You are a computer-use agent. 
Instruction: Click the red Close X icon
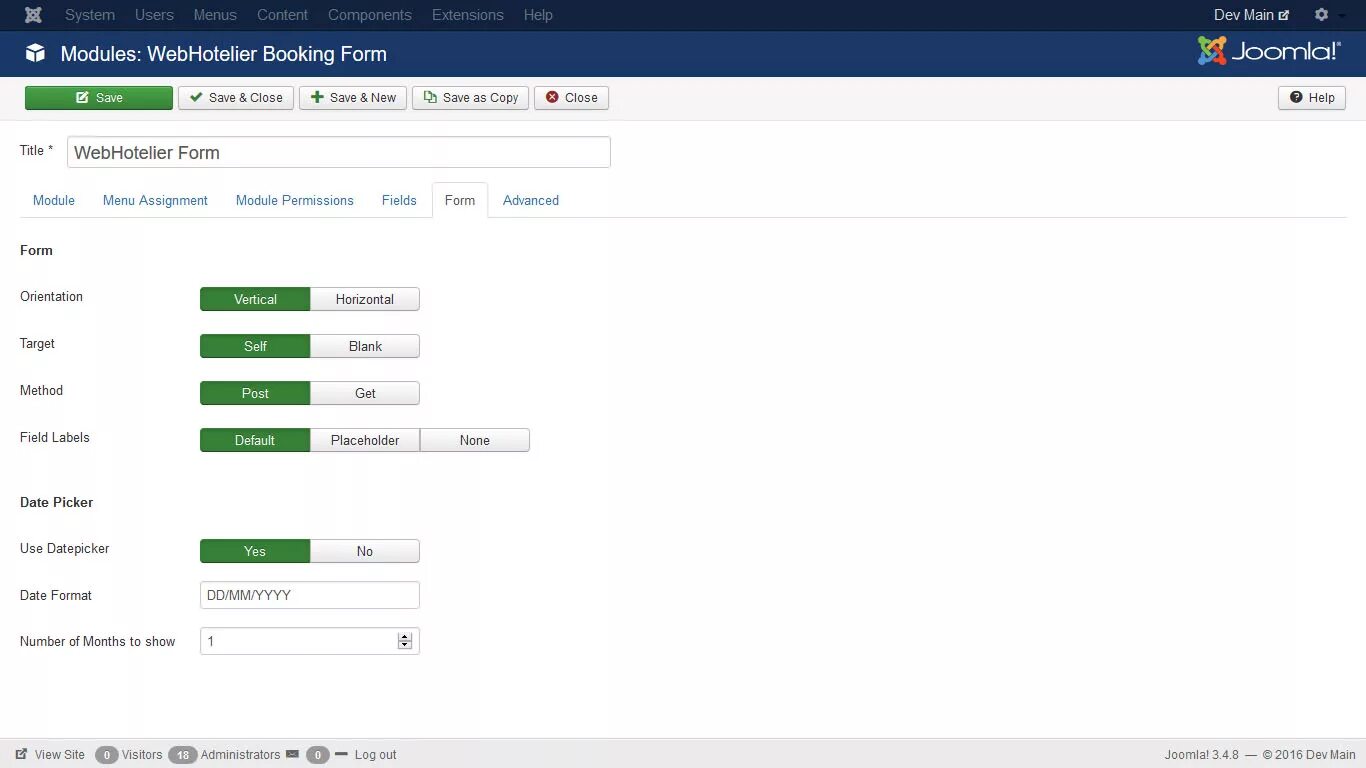(x=552, y=97)
